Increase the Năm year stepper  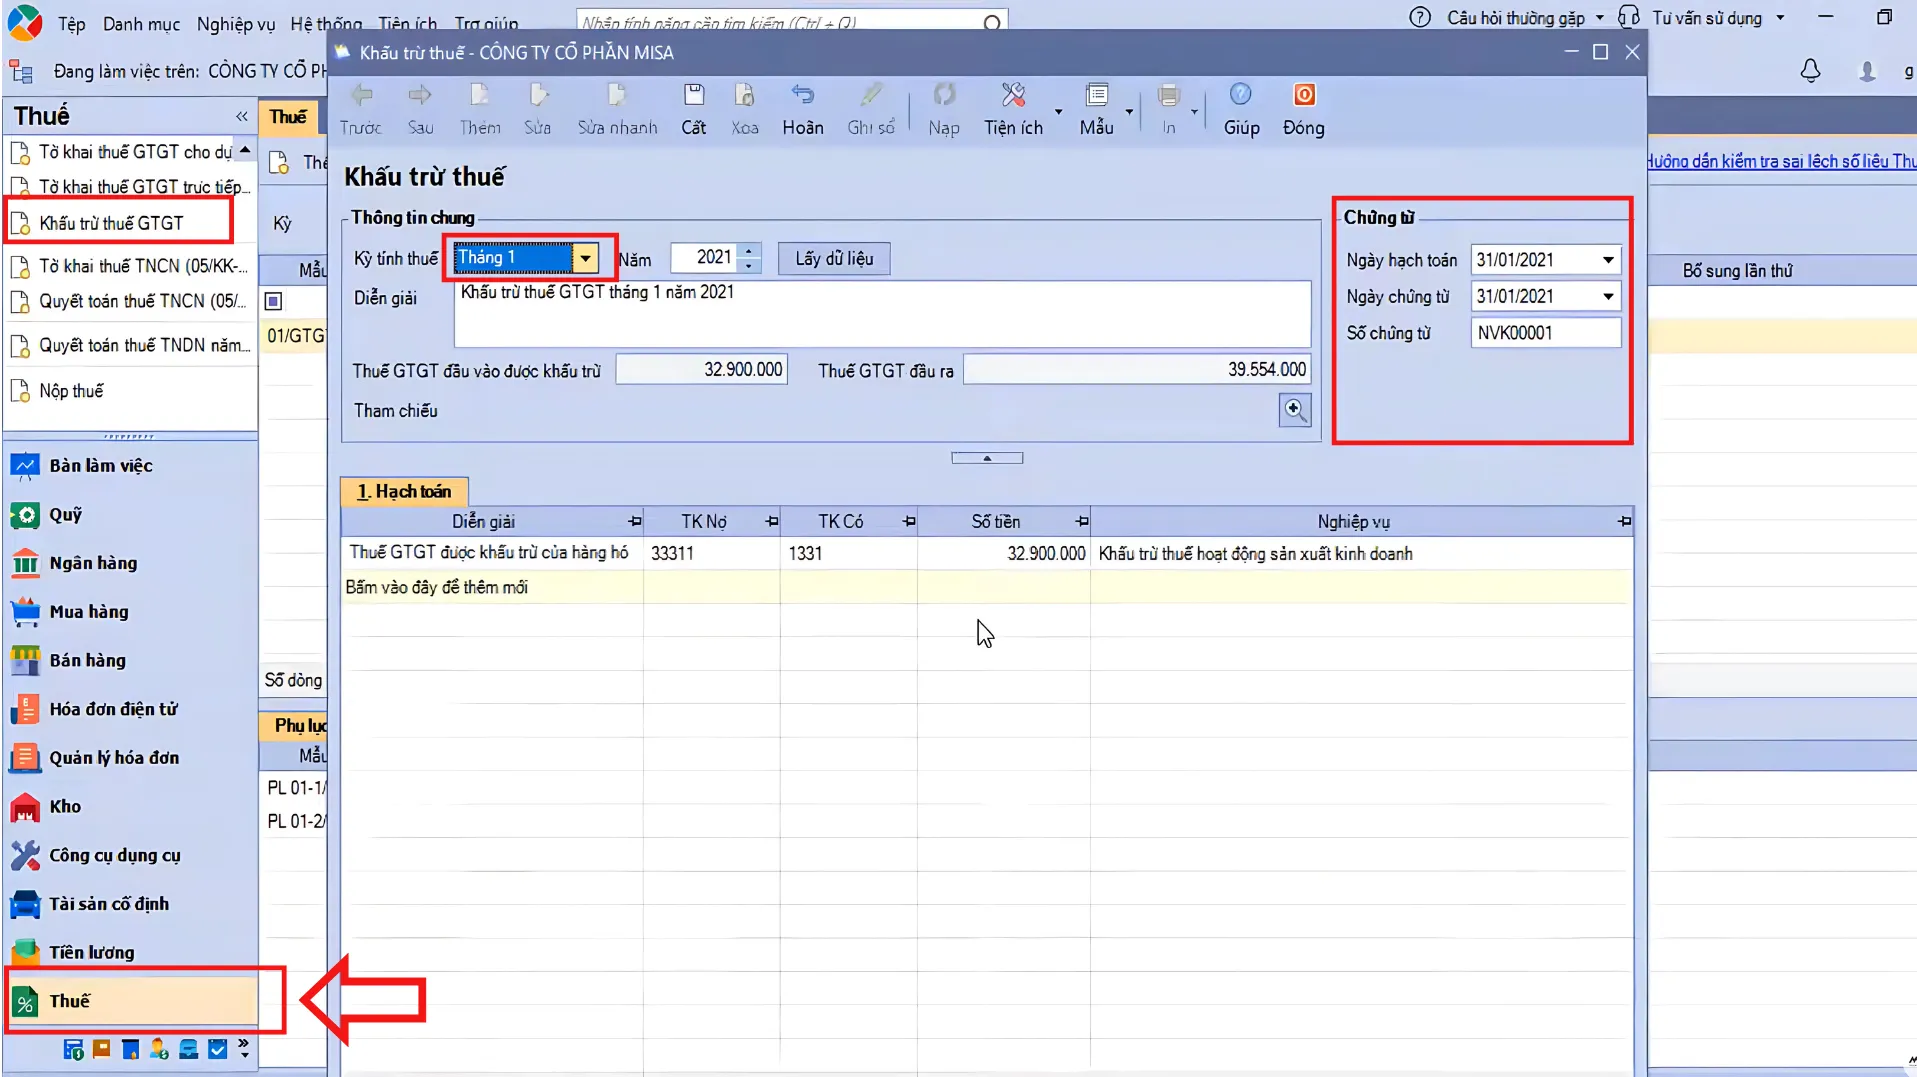click(x=749, y=251)
